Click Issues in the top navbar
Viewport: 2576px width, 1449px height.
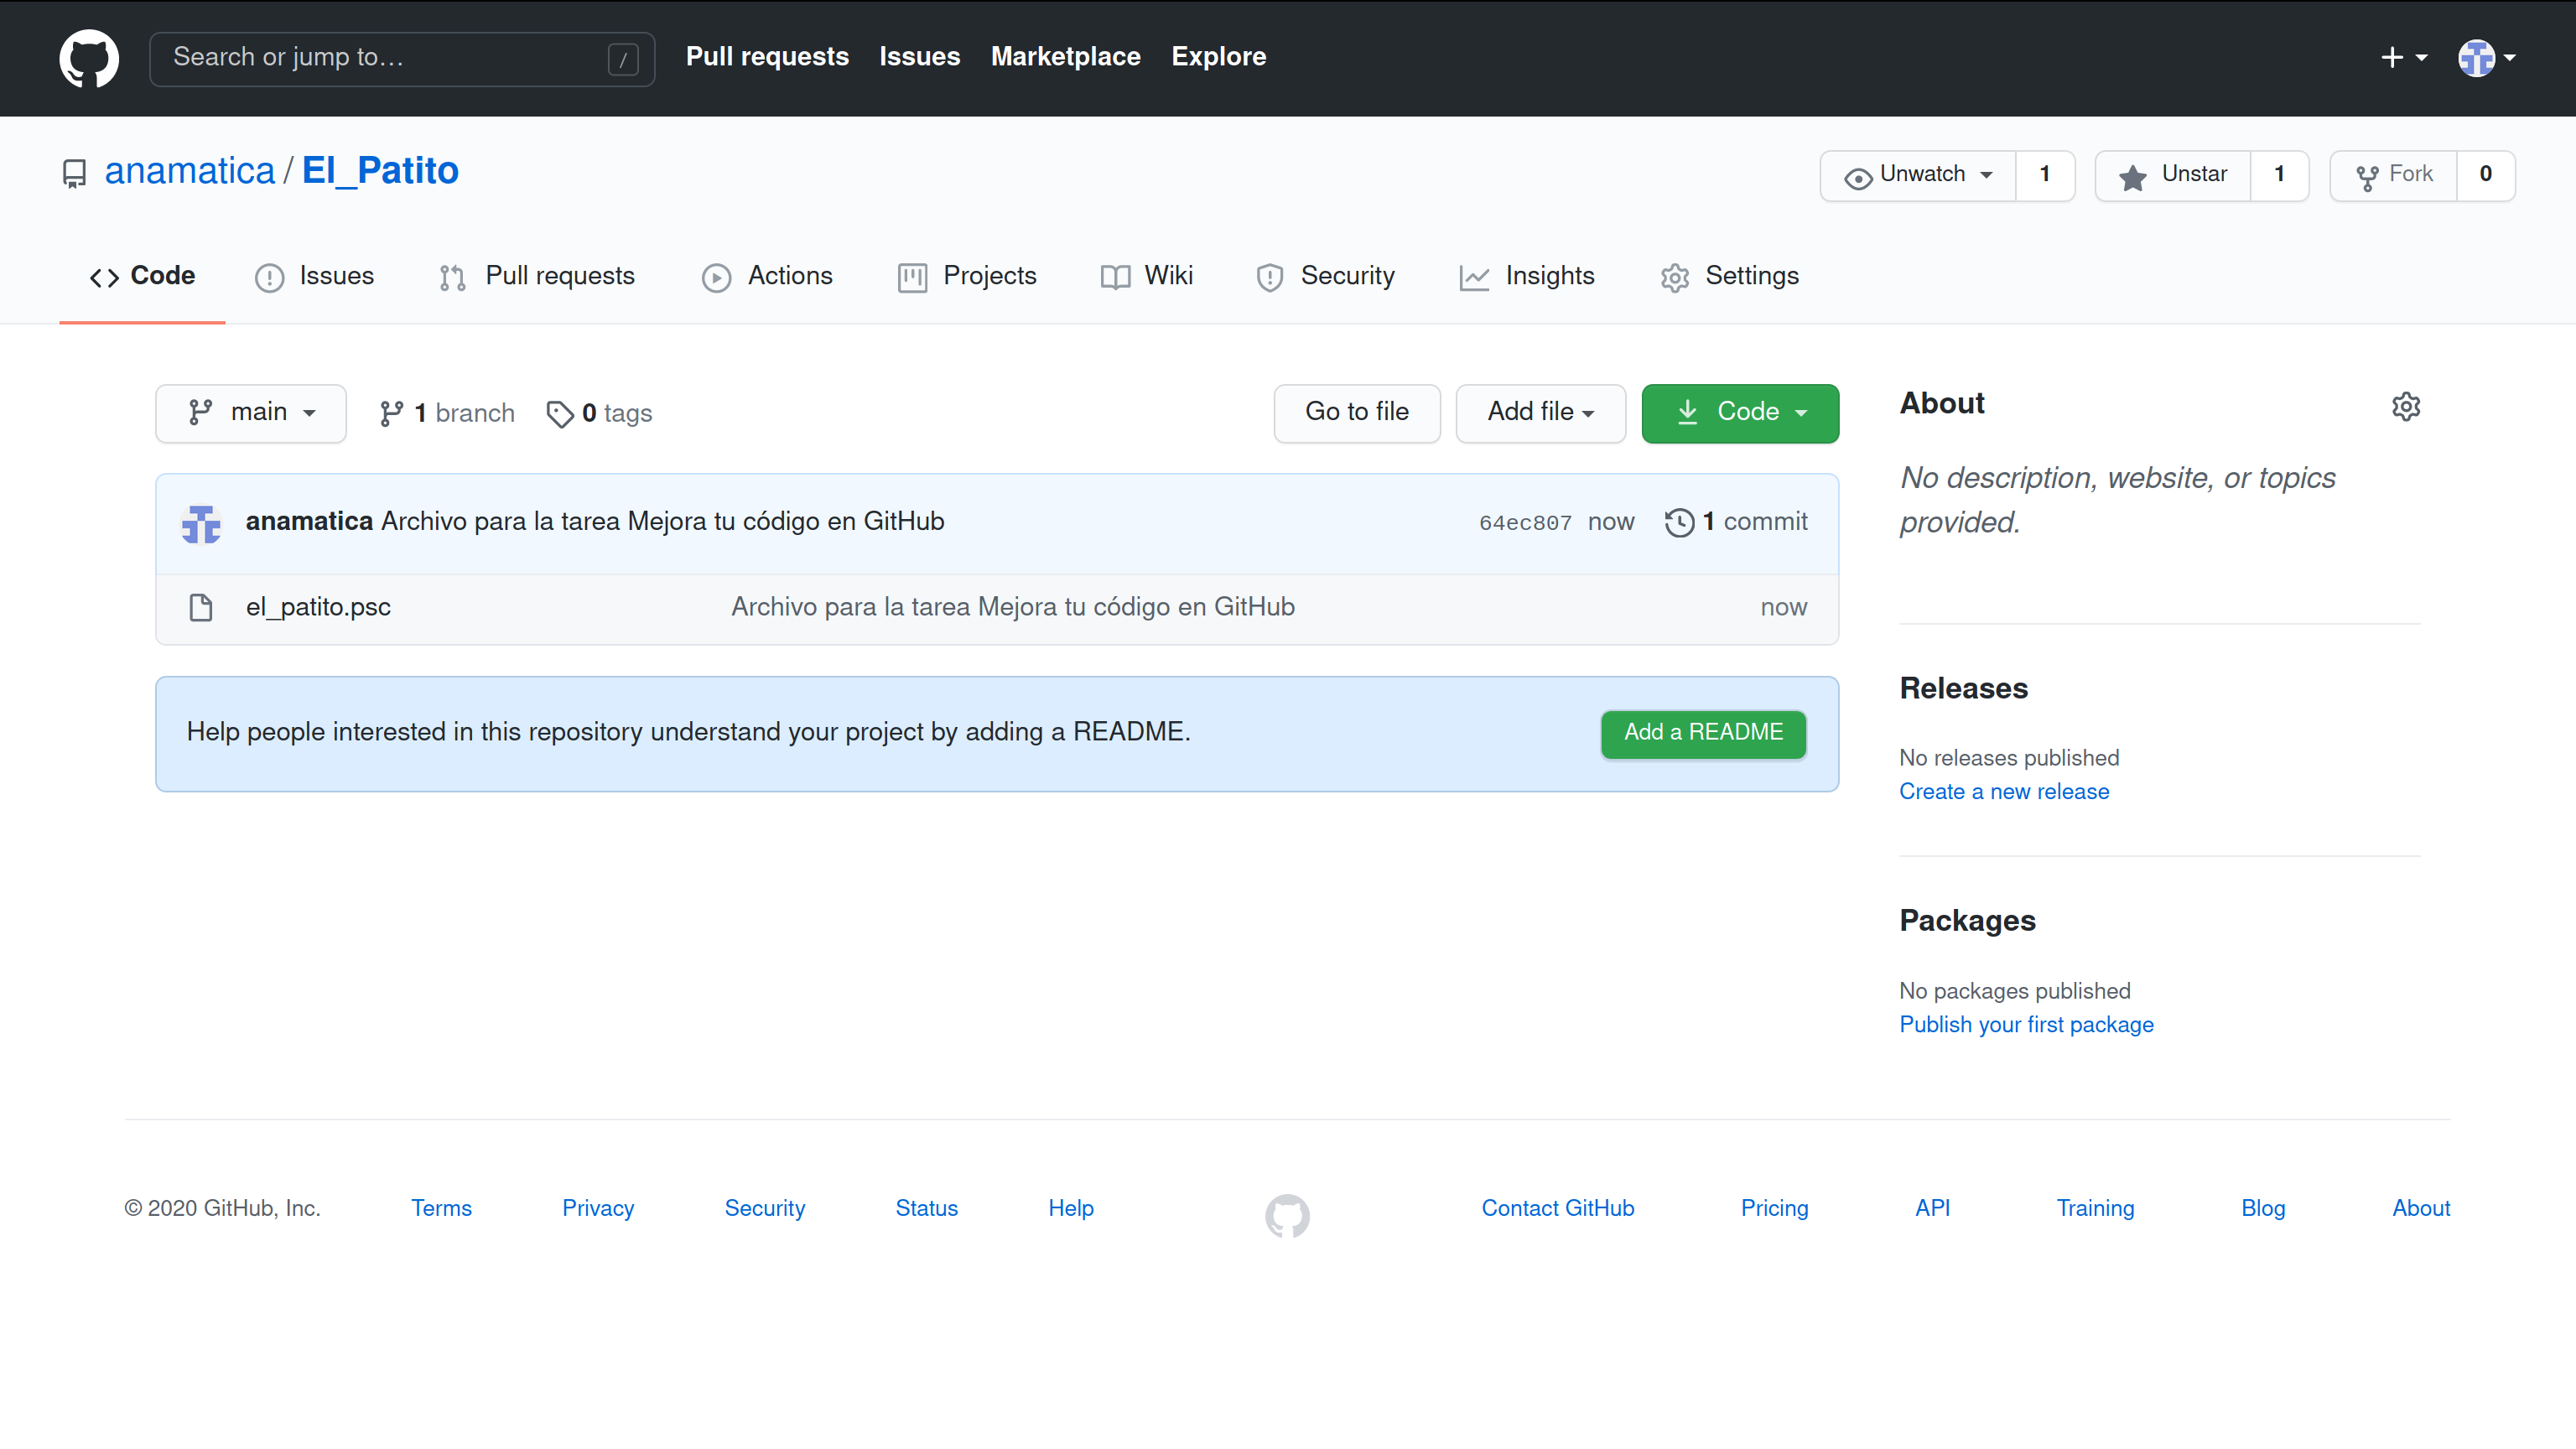point(919,57)
